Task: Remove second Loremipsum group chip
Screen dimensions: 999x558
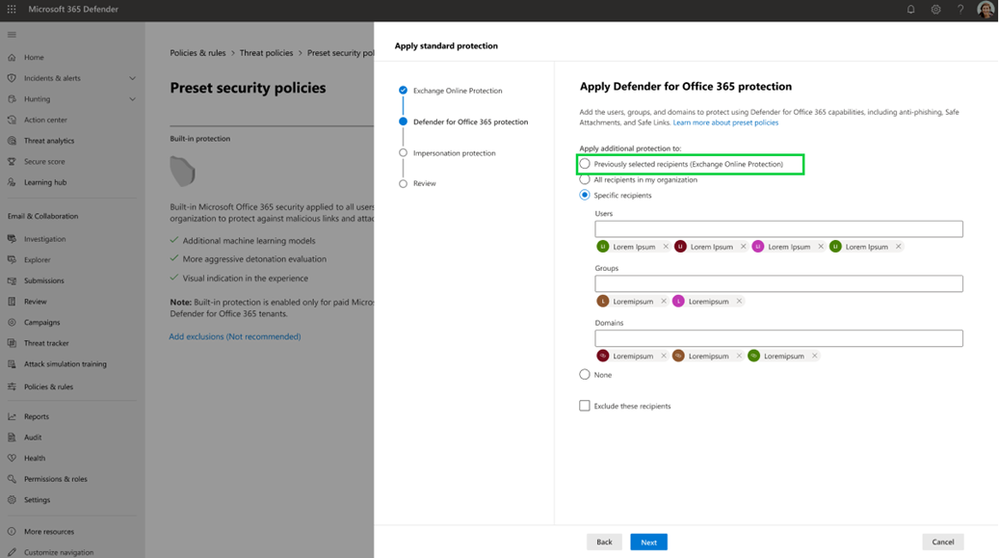Action: [739, 301]
